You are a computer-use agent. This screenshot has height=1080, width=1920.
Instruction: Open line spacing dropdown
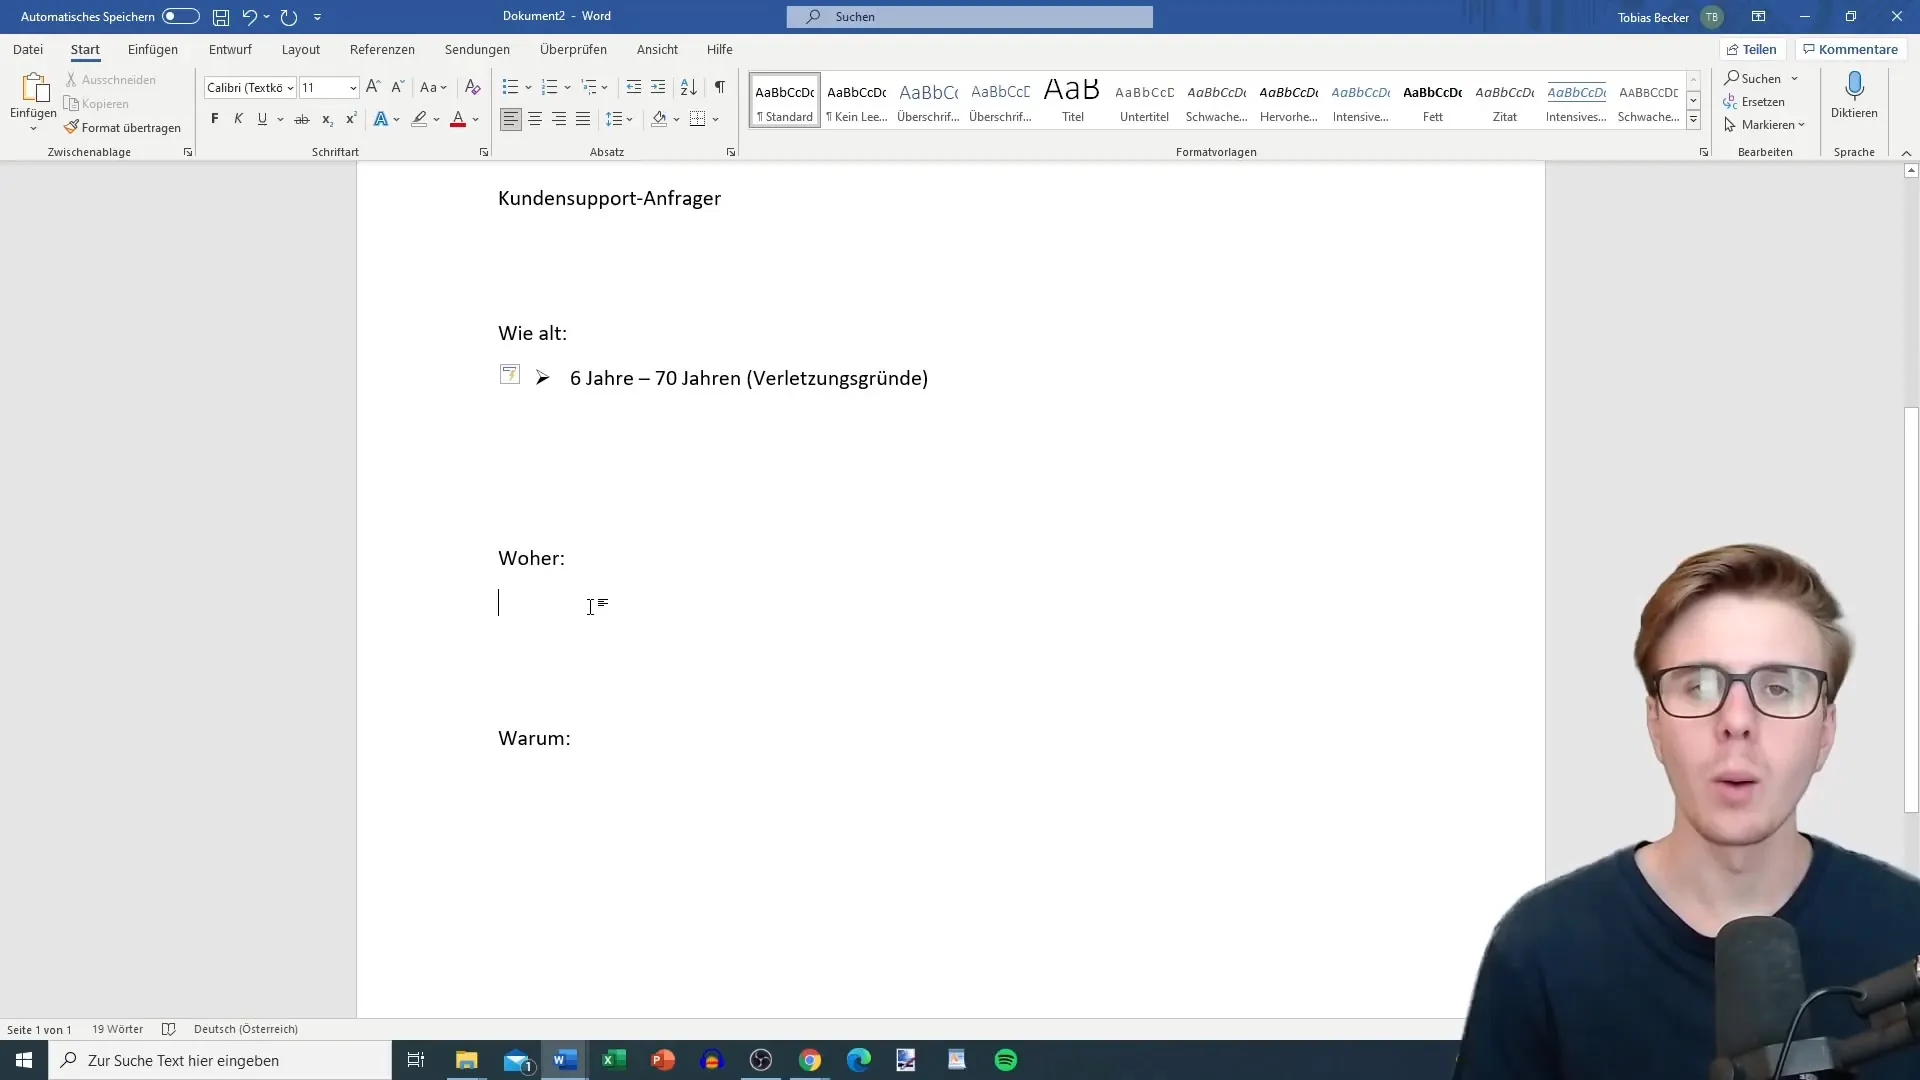point(619,119)
